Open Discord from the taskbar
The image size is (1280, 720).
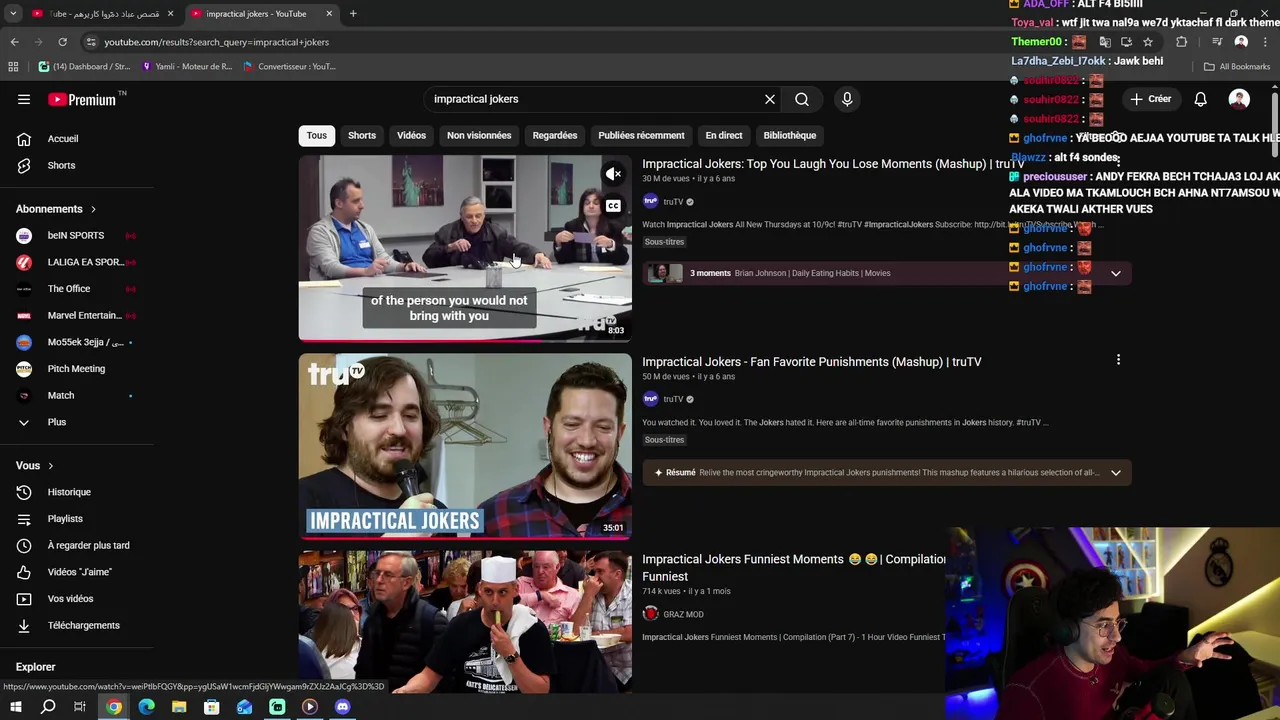click(342, 707)
